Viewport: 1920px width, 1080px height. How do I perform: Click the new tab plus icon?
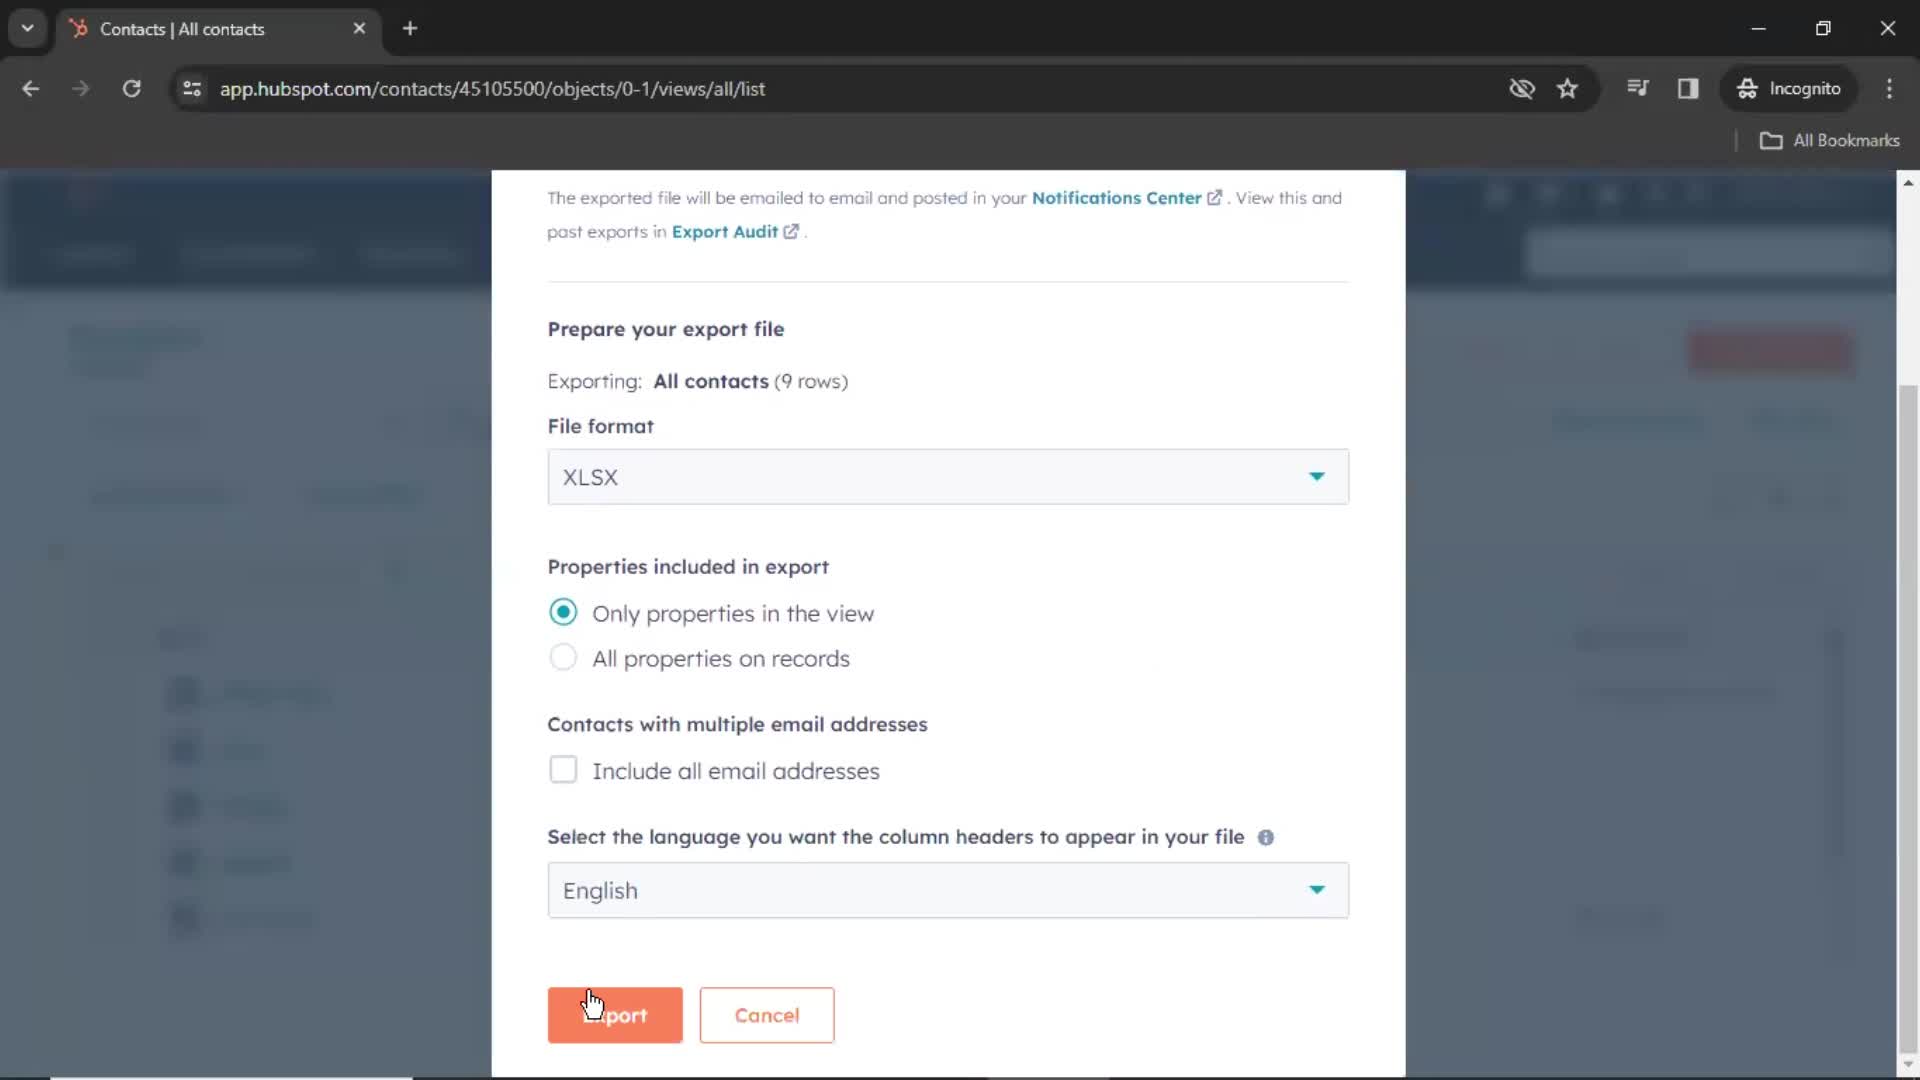point(409,29)
